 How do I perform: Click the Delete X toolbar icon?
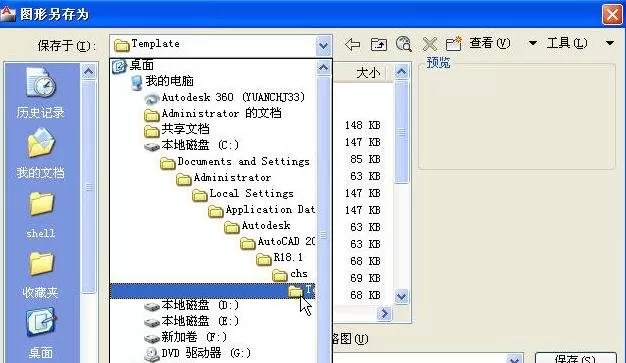[x=430, y=44]
